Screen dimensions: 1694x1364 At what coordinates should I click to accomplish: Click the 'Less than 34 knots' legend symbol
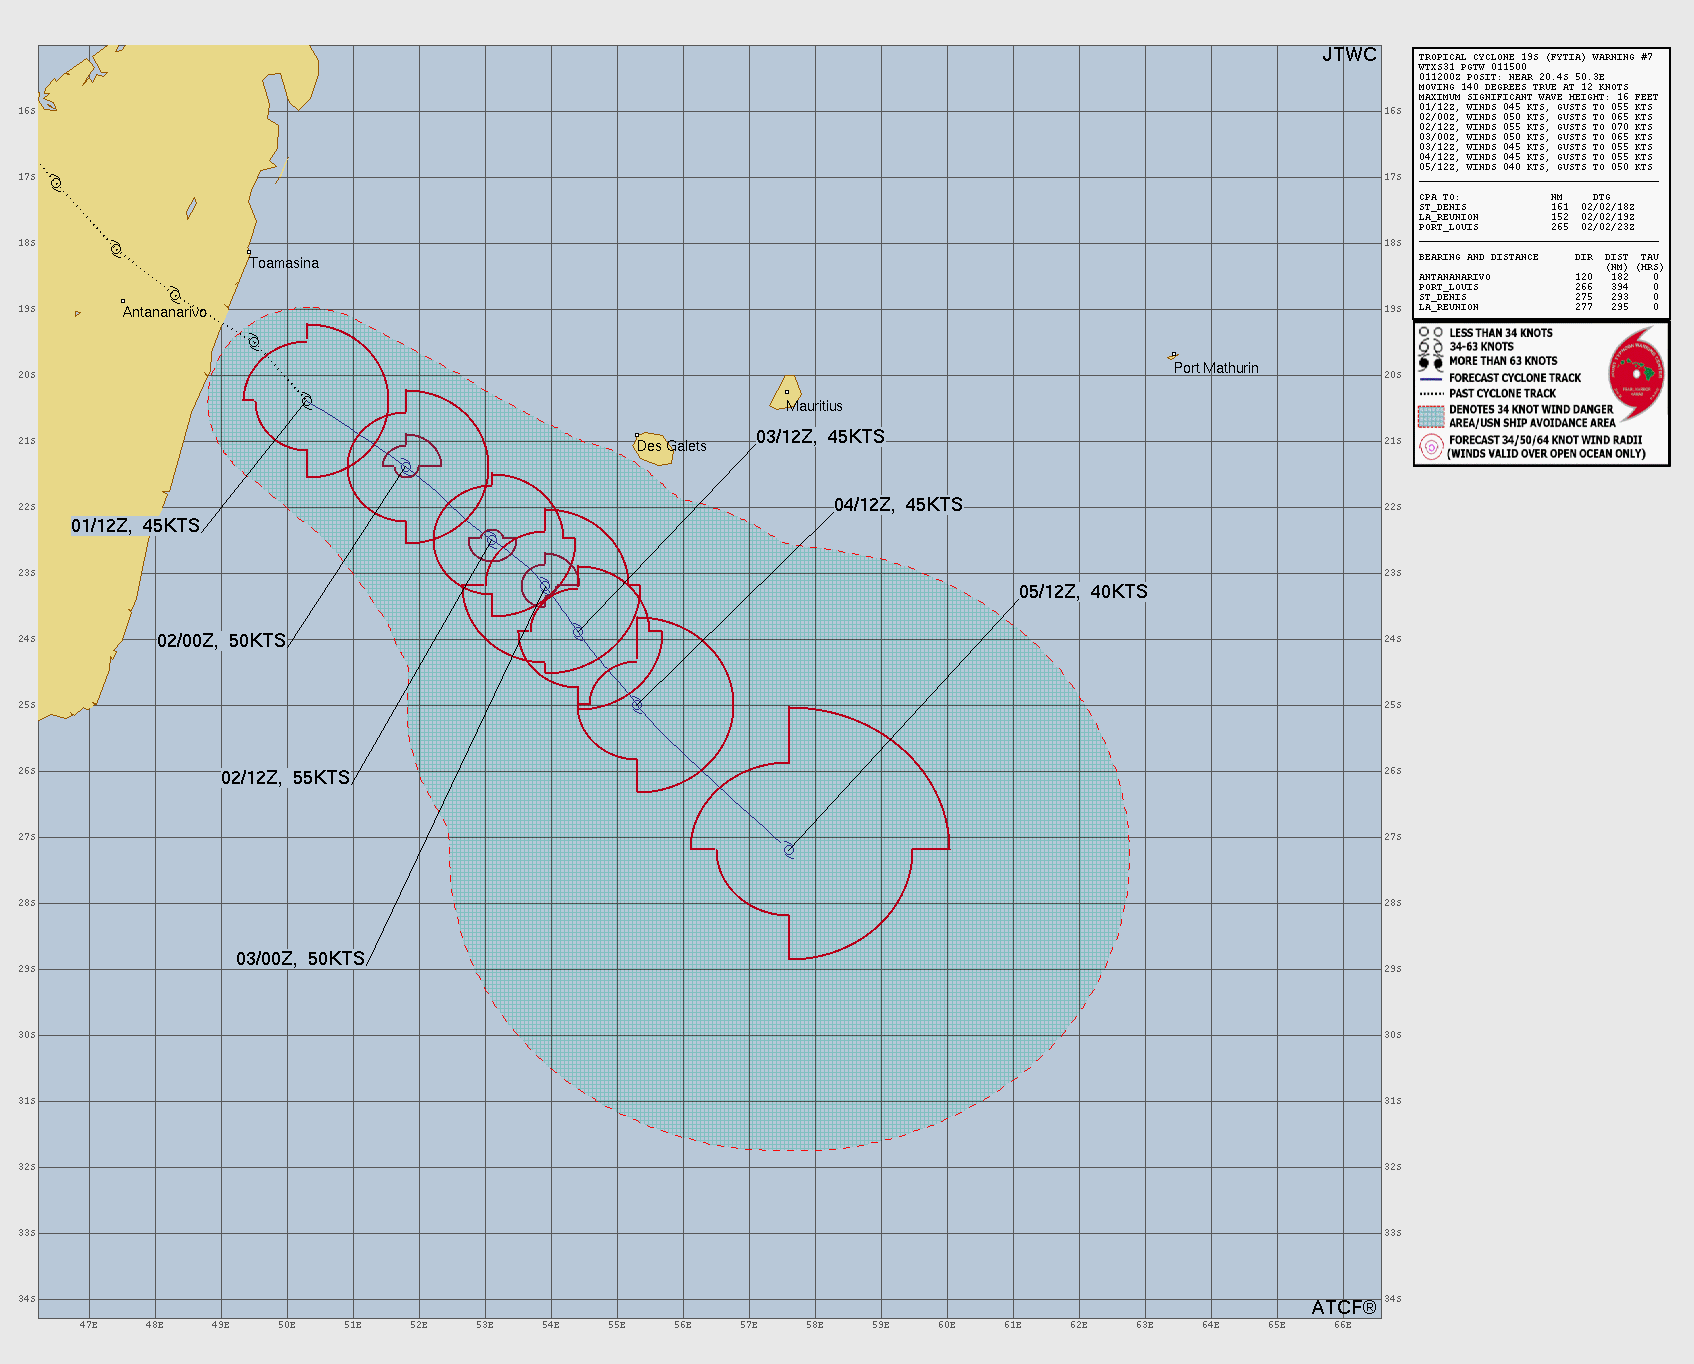1430,333
